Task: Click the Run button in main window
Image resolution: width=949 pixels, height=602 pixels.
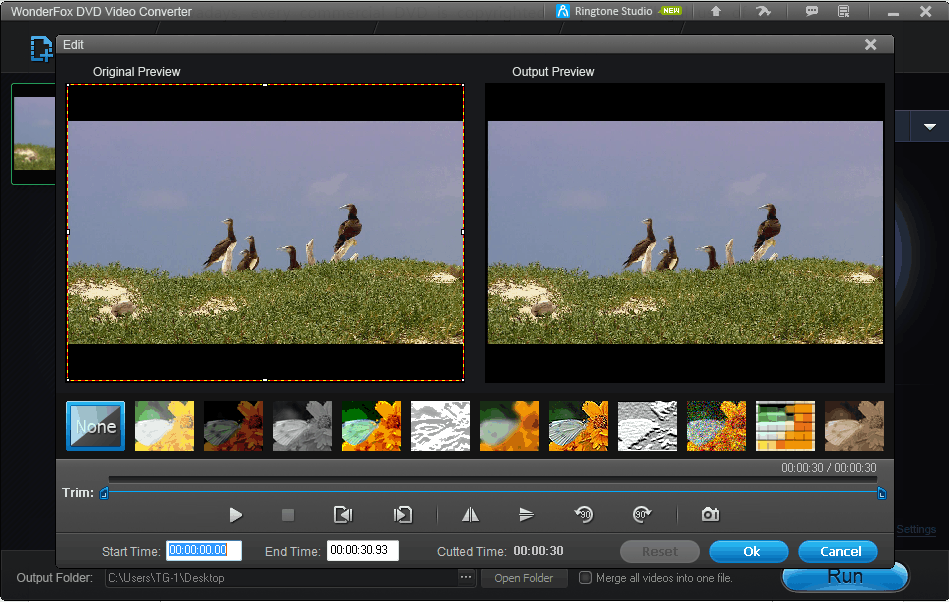Action: click(845, 577)
